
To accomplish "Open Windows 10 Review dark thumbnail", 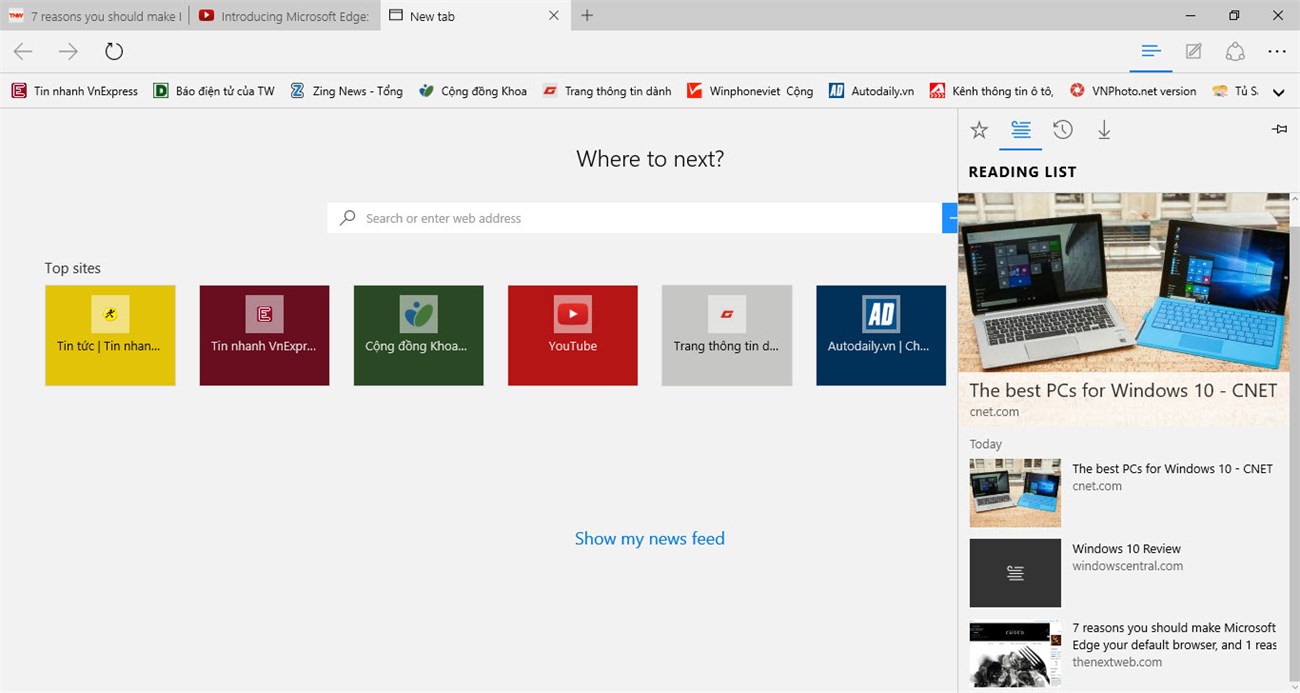I will [1015, 573].
